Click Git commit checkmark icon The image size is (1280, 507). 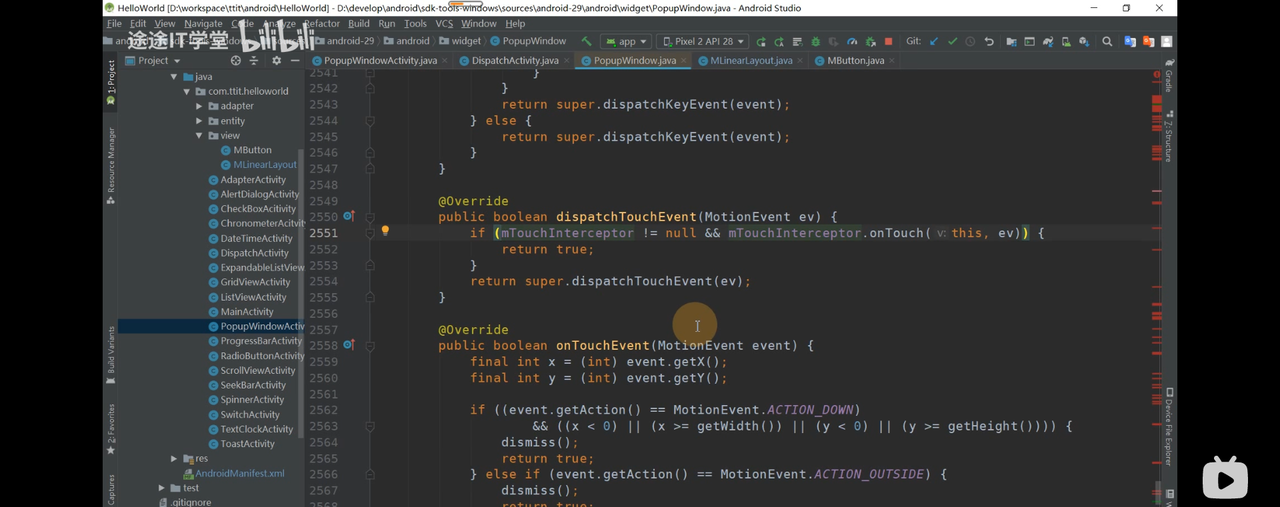coord(952,42)
